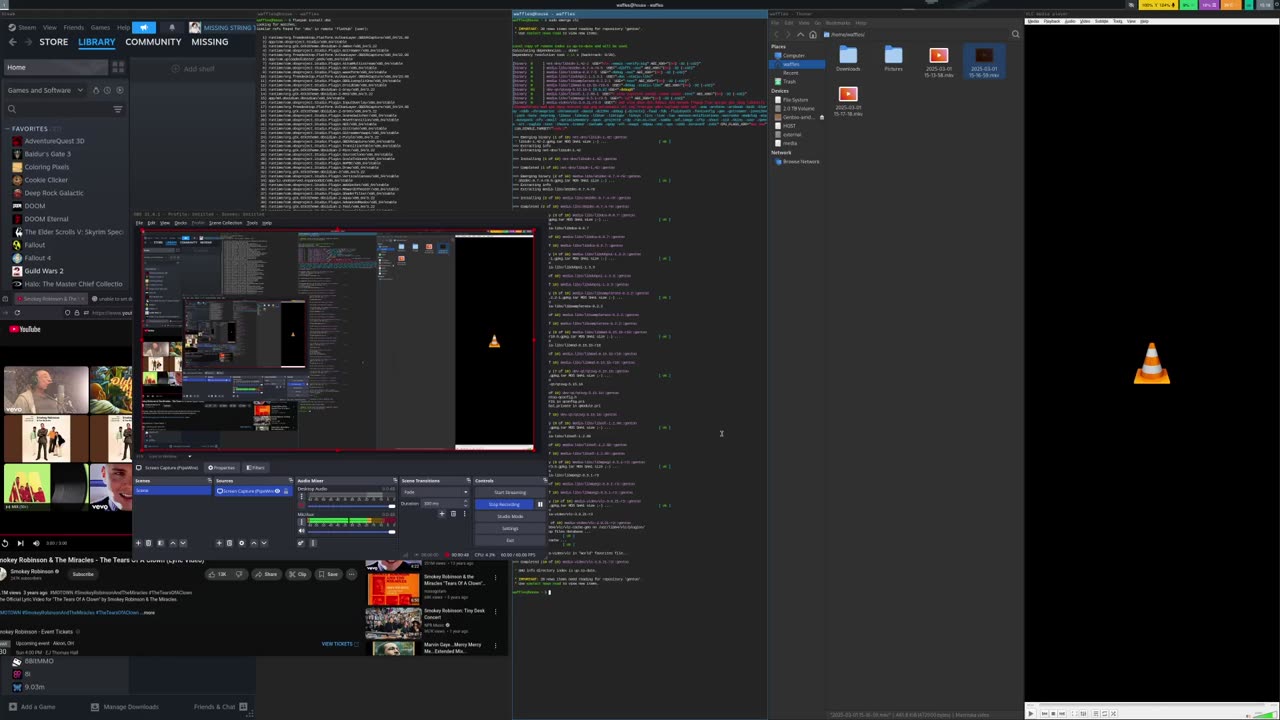The image size is (1280, 720).
Task: Click Subscribe on YouTube channel
Action: (83, 574)
